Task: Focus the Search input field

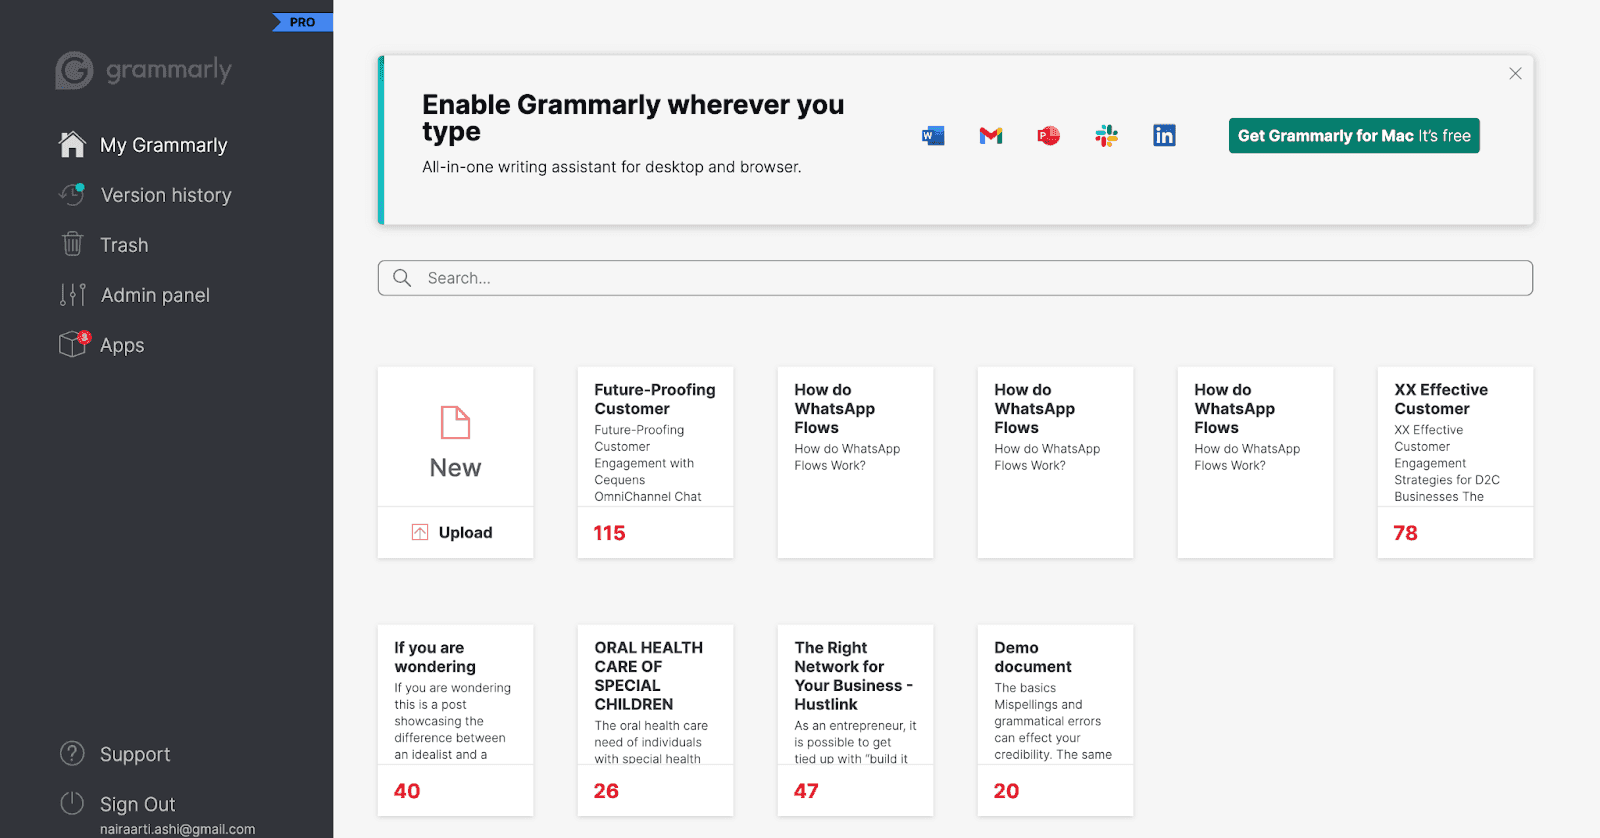Action: pyautogui.click(x=955, y=278)
